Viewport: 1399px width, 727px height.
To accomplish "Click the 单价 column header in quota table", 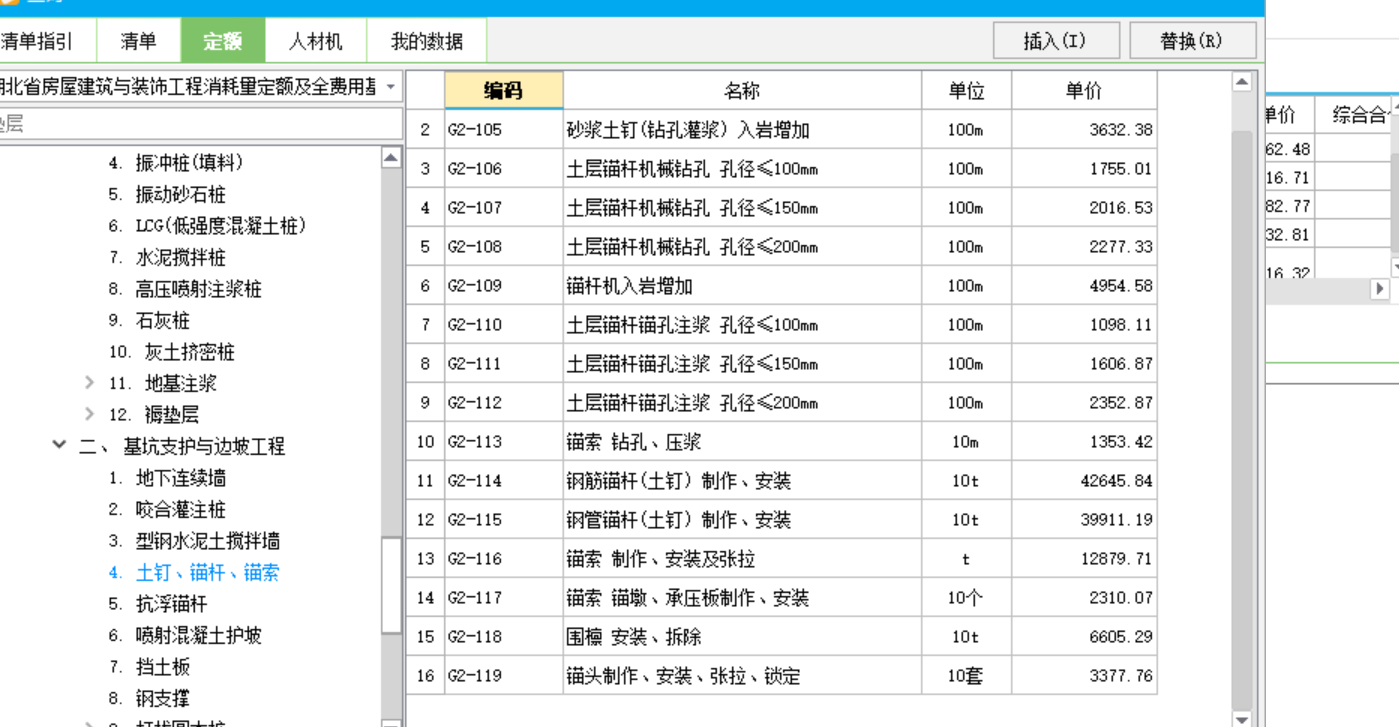I will point(1084,90).
